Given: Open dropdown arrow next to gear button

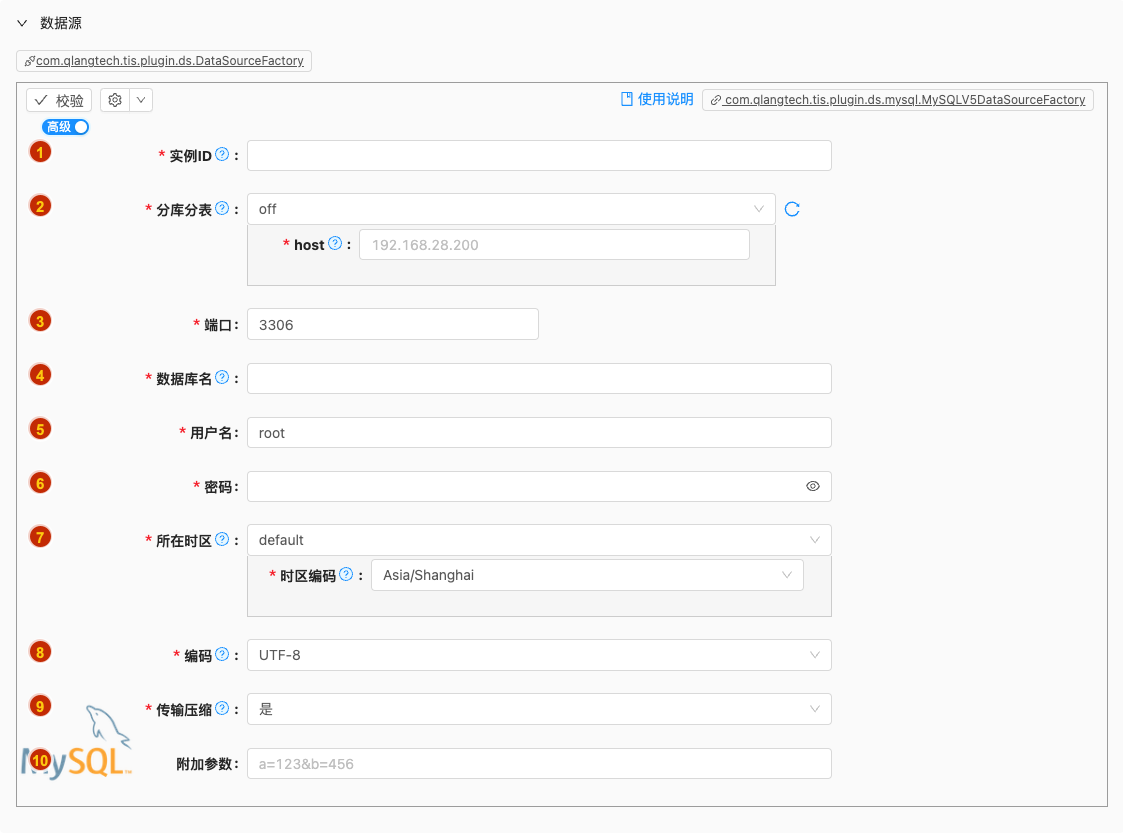Looking at the screenshot, I should pyautogui.click(x=141, y=100).
